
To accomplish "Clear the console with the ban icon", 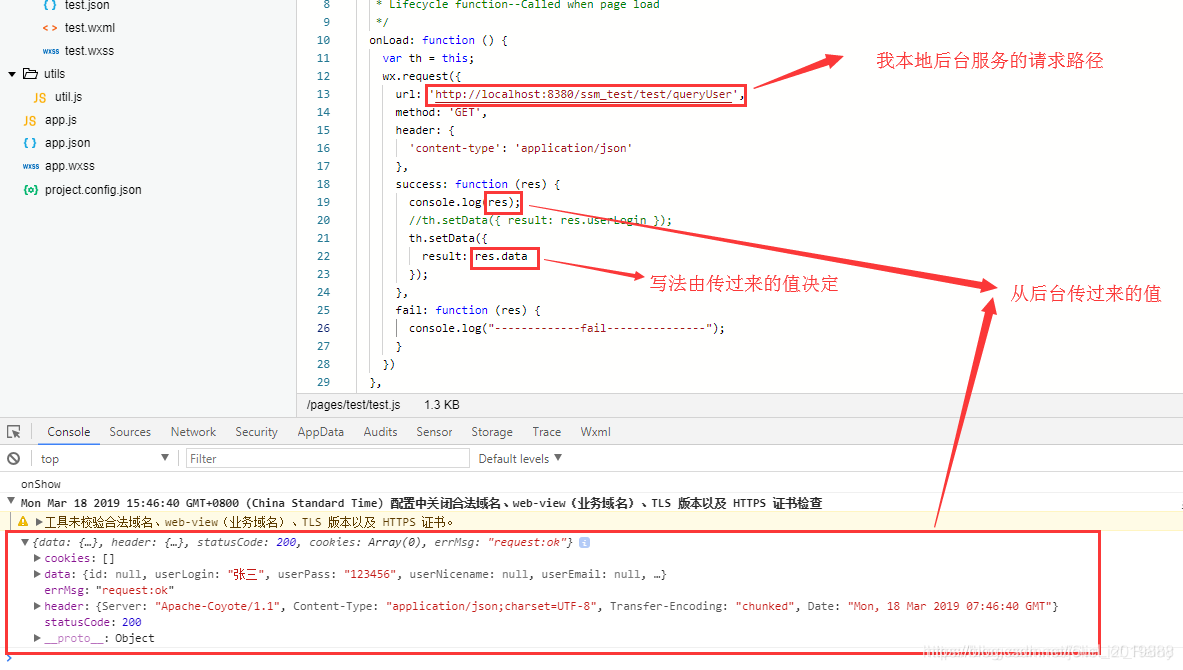I will pyautogui.click(x=14, y=458).
